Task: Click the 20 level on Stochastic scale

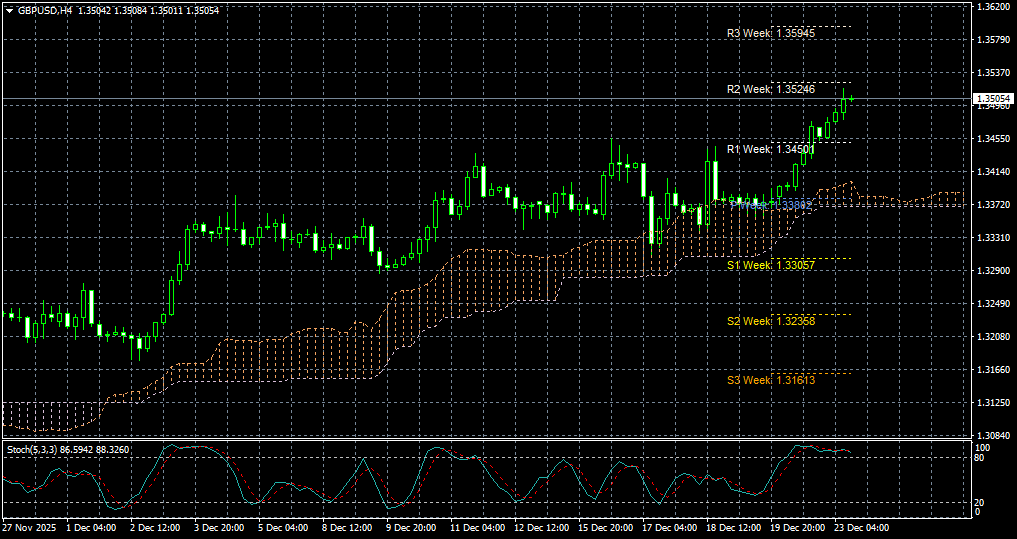Action: coord(981,503)
